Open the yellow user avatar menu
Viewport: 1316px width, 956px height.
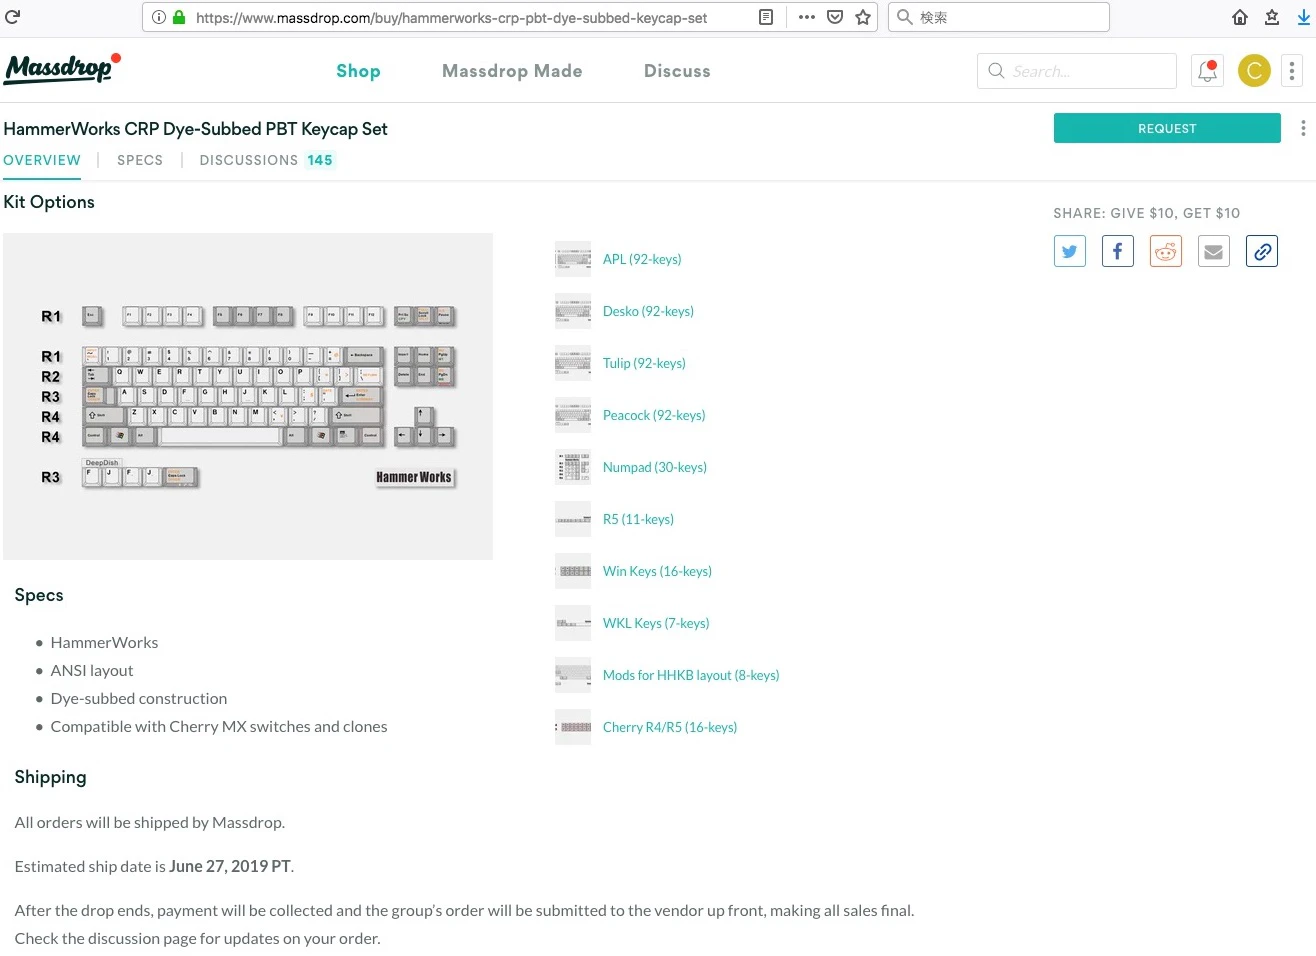click(x=1254, y=71)
